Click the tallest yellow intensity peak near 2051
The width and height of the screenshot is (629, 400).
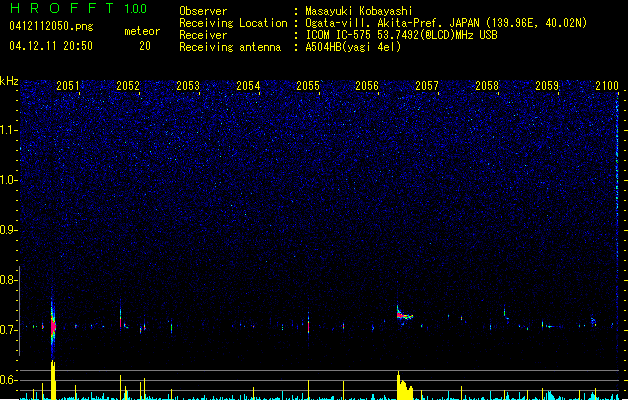click(53, 380)
